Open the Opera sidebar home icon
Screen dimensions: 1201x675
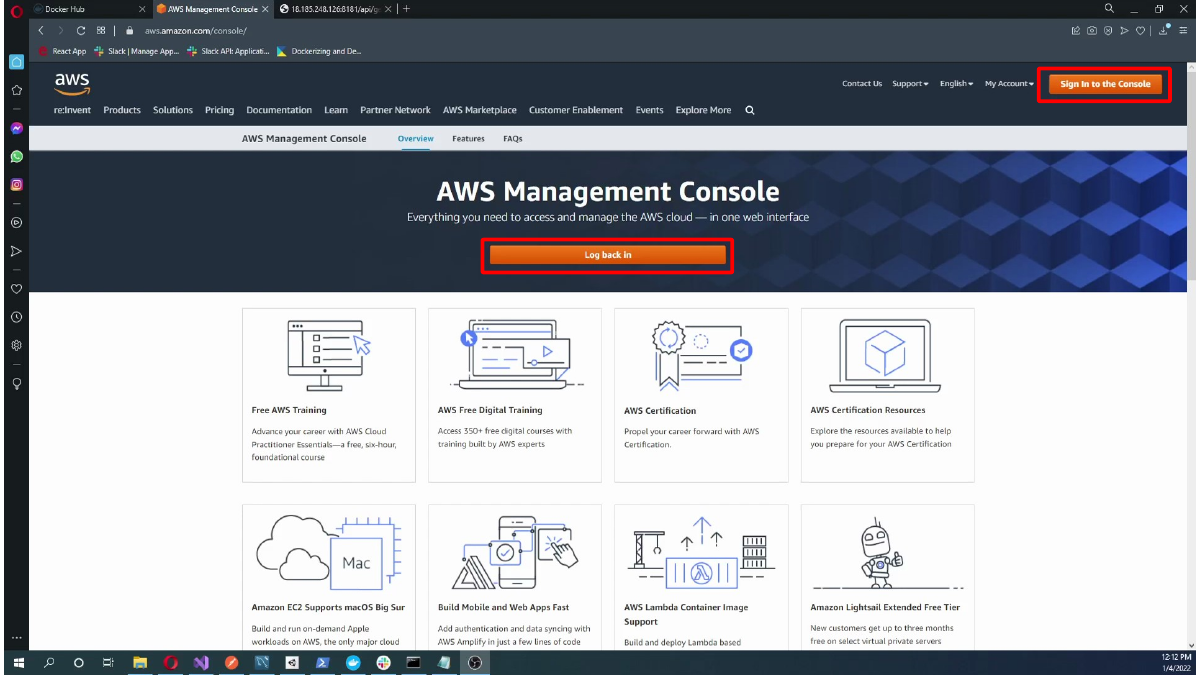(x=16, y=62)
